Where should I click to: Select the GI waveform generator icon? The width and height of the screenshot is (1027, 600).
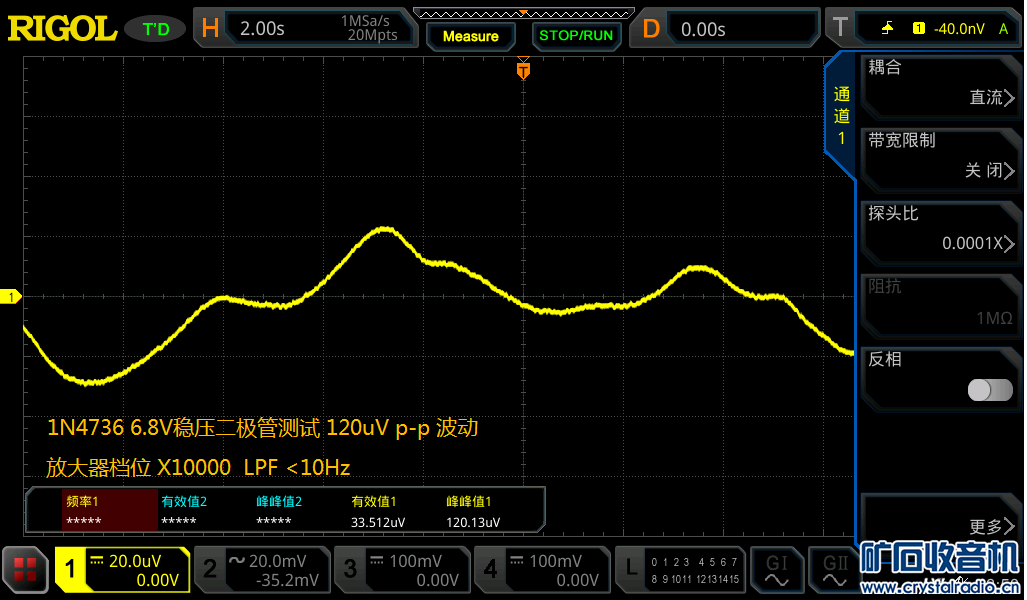coord(777,570)
